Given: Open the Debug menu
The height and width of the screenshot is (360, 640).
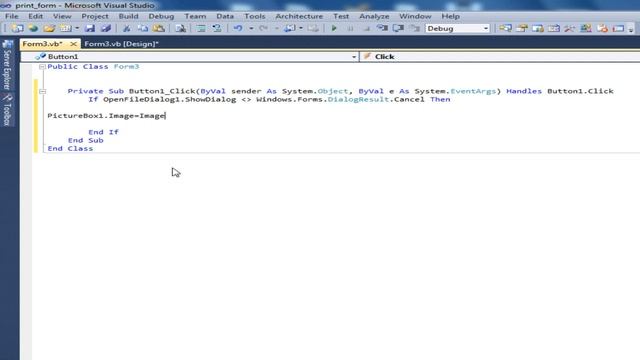Looking at the screenshot, I should [x=161, y=16].
